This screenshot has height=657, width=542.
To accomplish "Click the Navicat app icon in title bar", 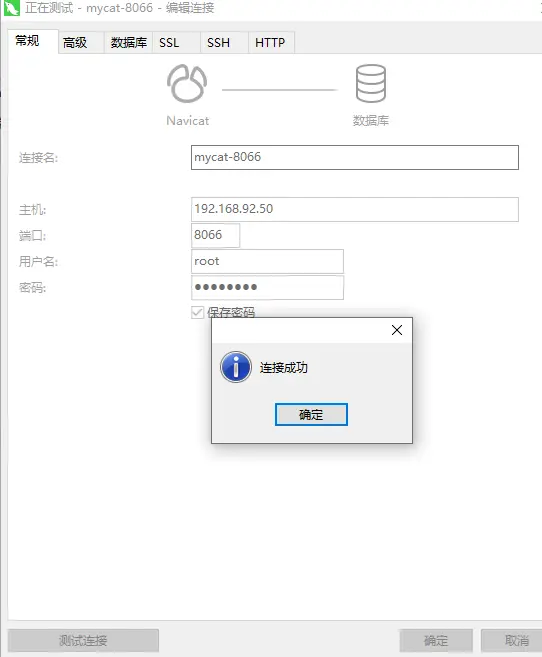I will [x=12, y=8].
